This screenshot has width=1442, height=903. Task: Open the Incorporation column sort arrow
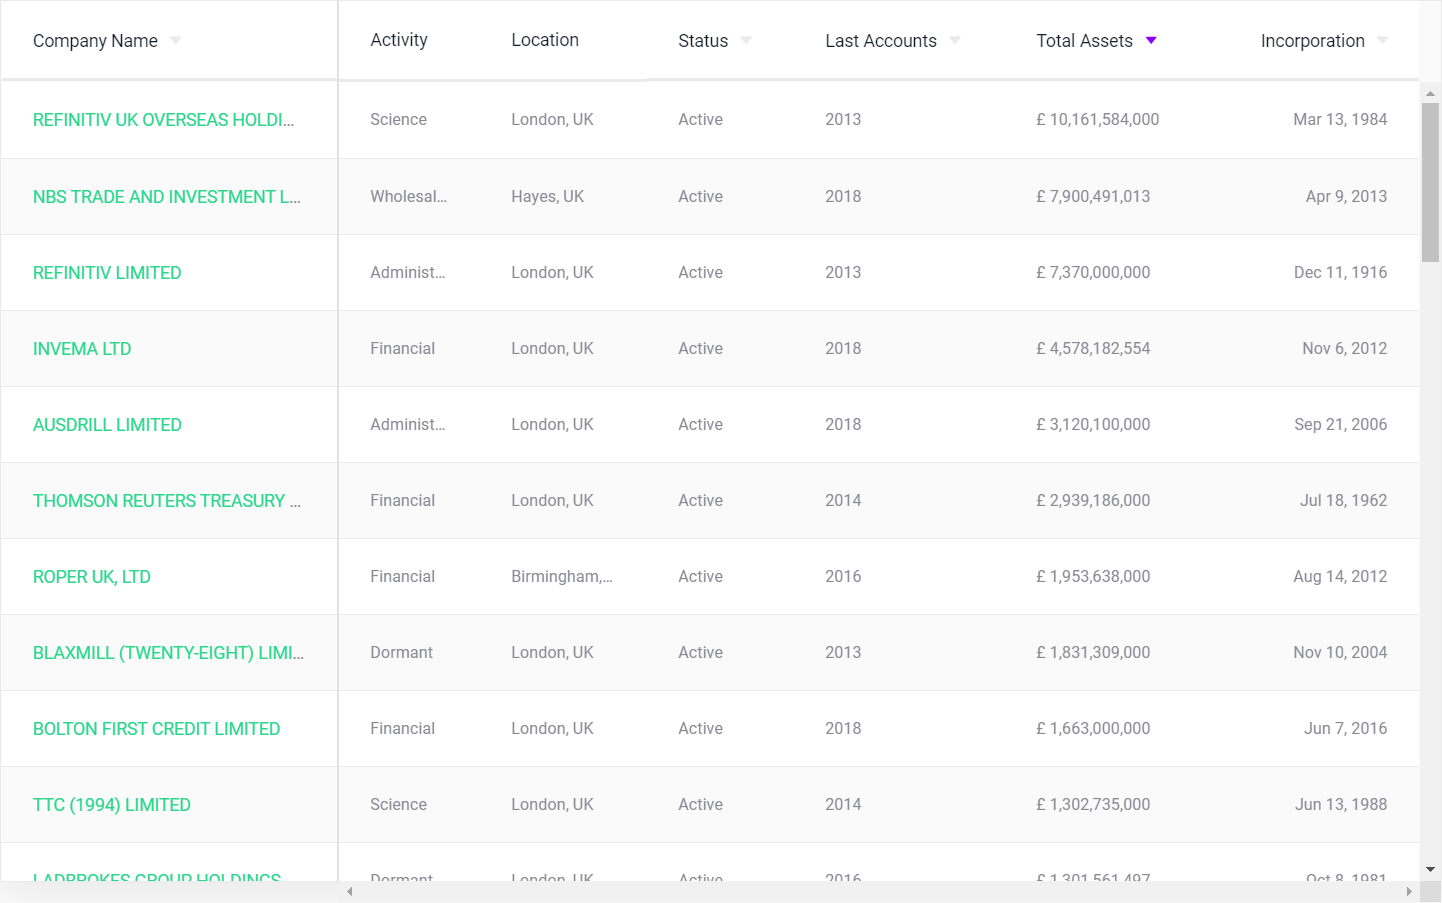pos(1383,41)
